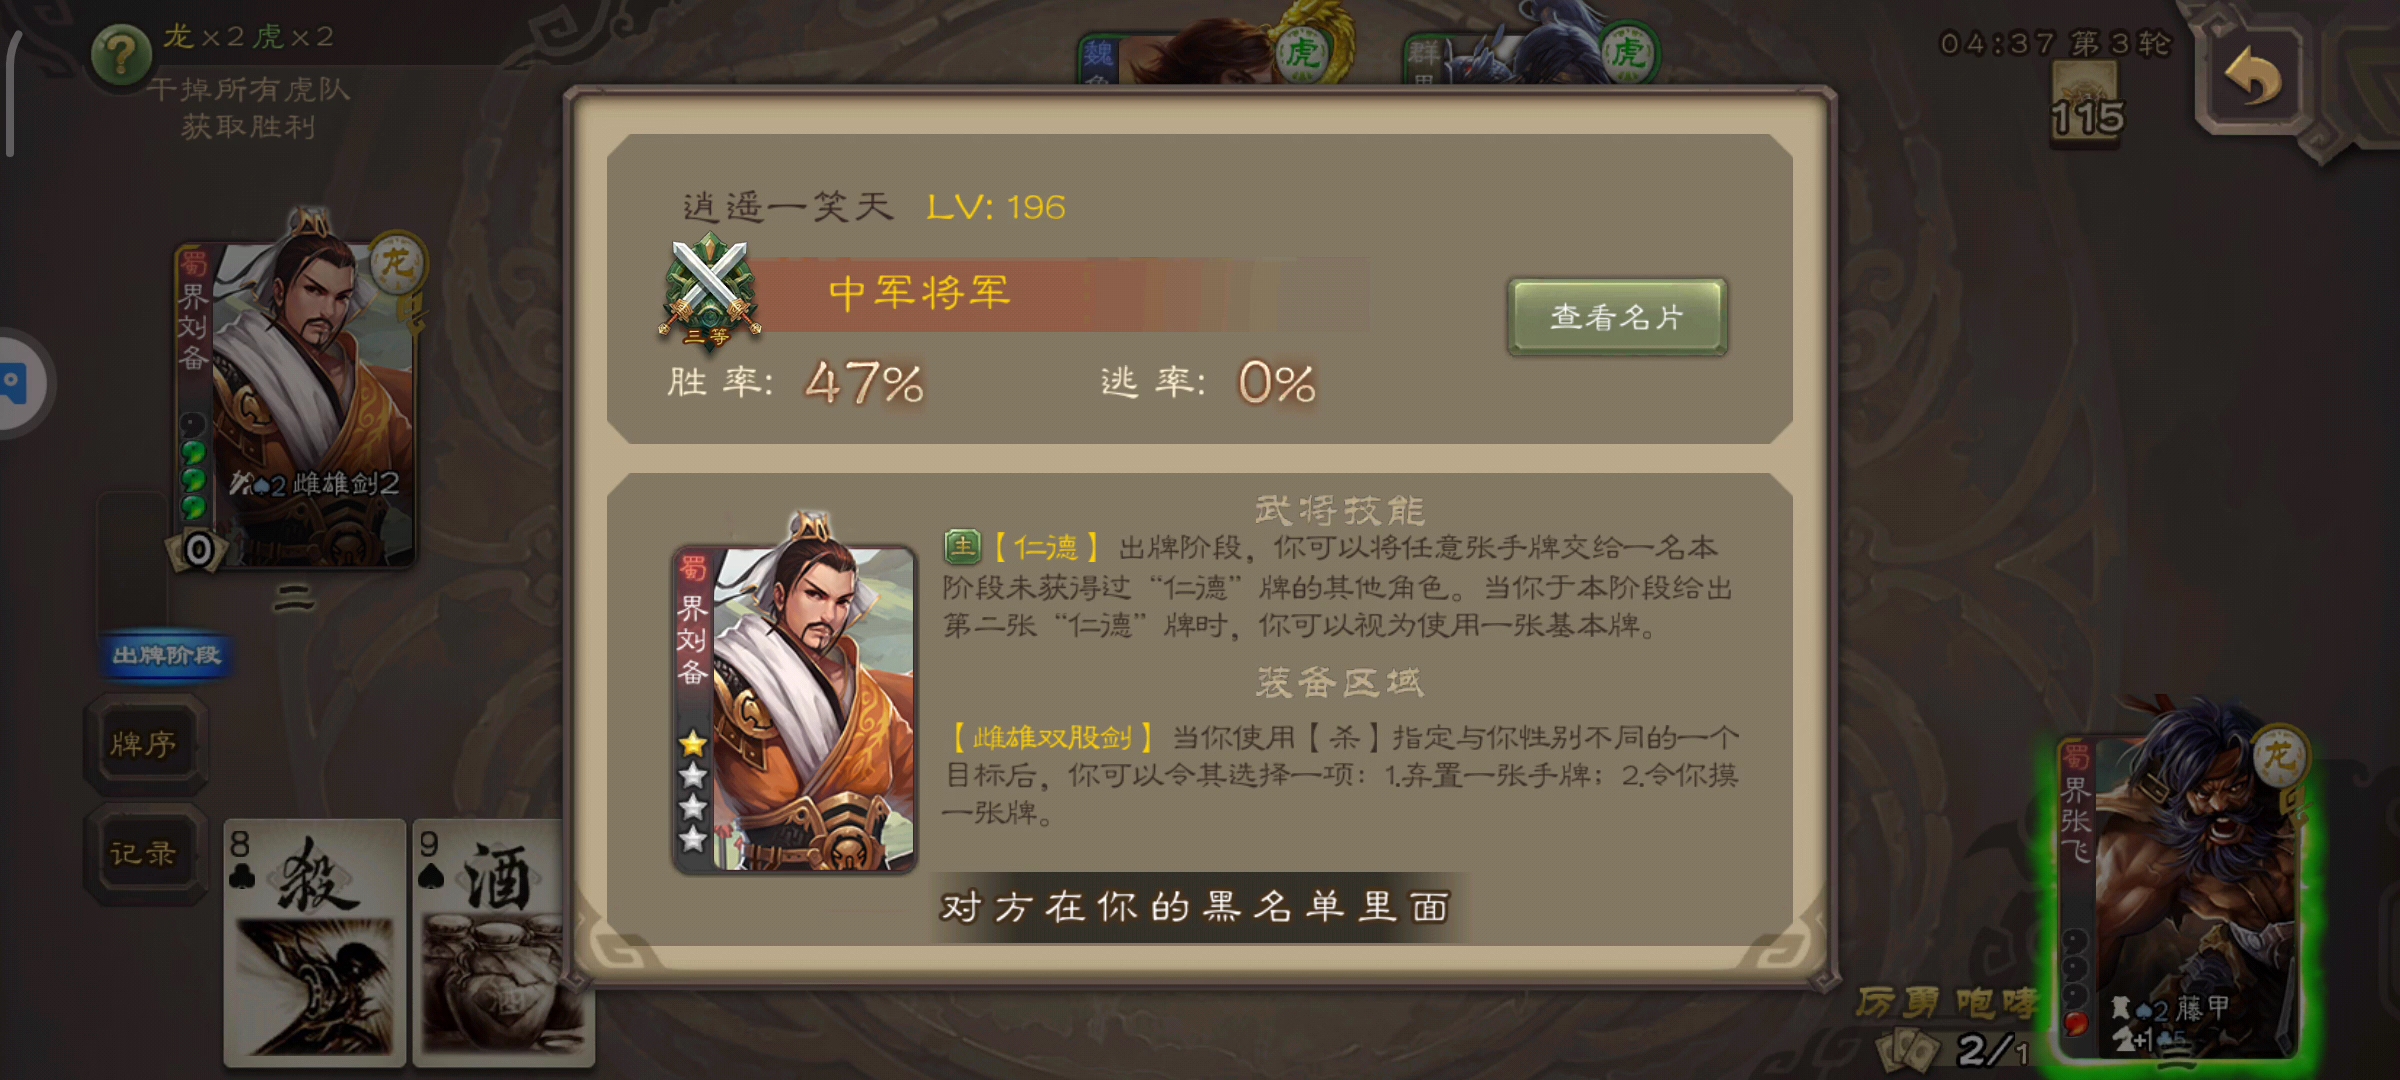Tap the 虎 badge on the 魏 player avatar
This screenshot has width=2400, height=1080.
pos(1301,51)
